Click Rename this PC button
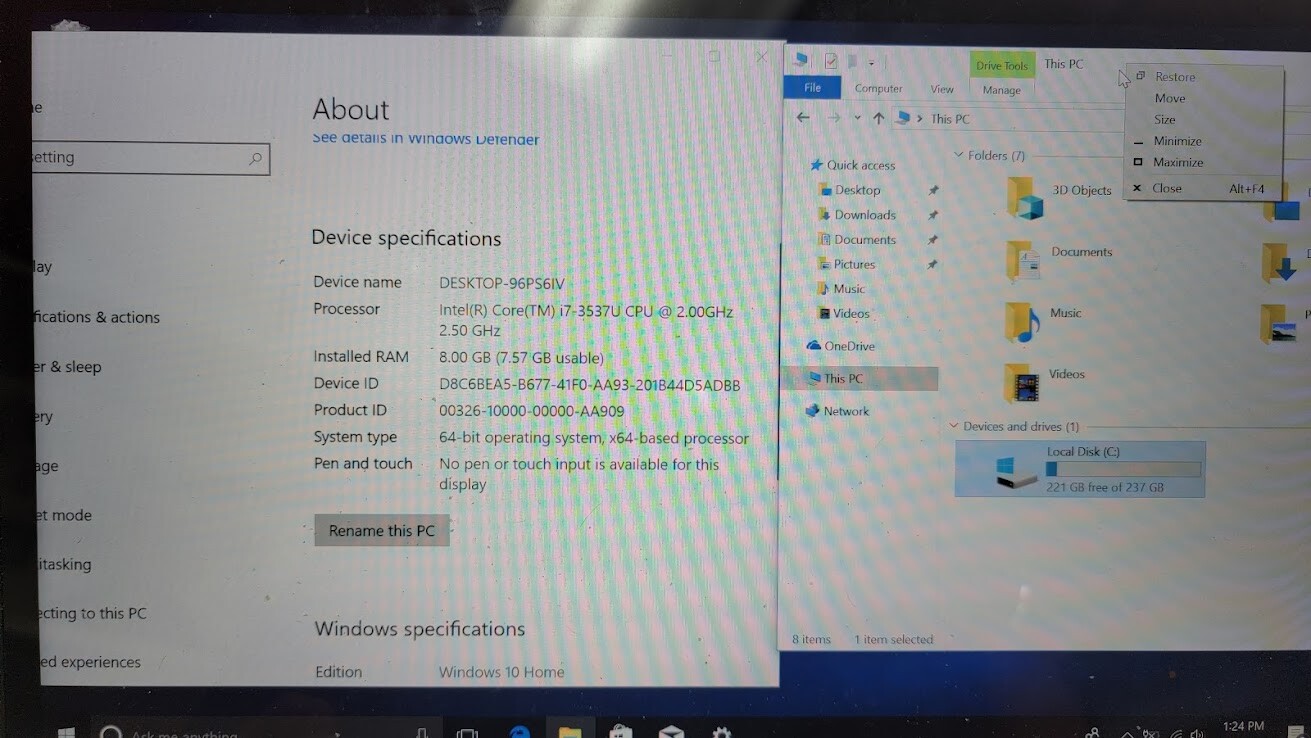The width and height of the screenshot is (1311, 738). click(382, 531)
